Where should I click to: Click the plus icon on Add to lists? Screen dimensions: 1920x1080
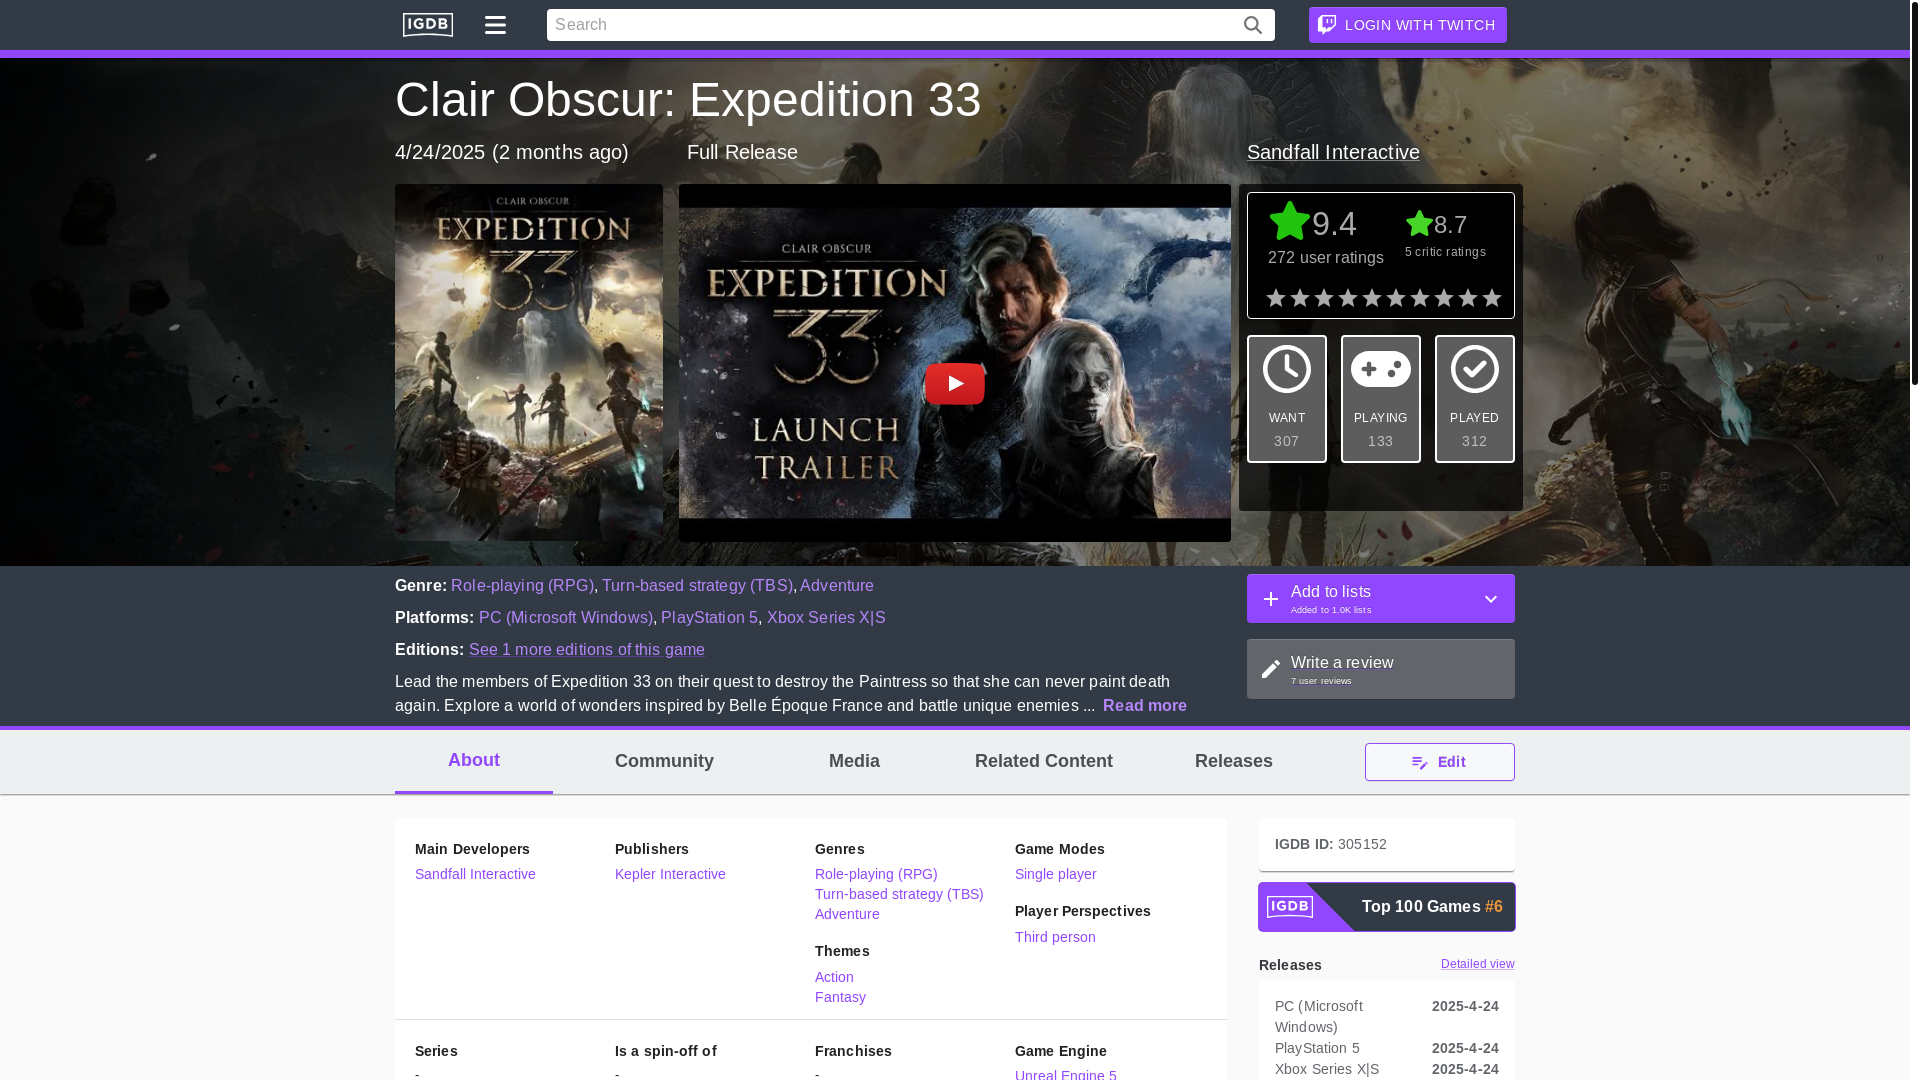pyautogui.click(x=1271, y=599)
